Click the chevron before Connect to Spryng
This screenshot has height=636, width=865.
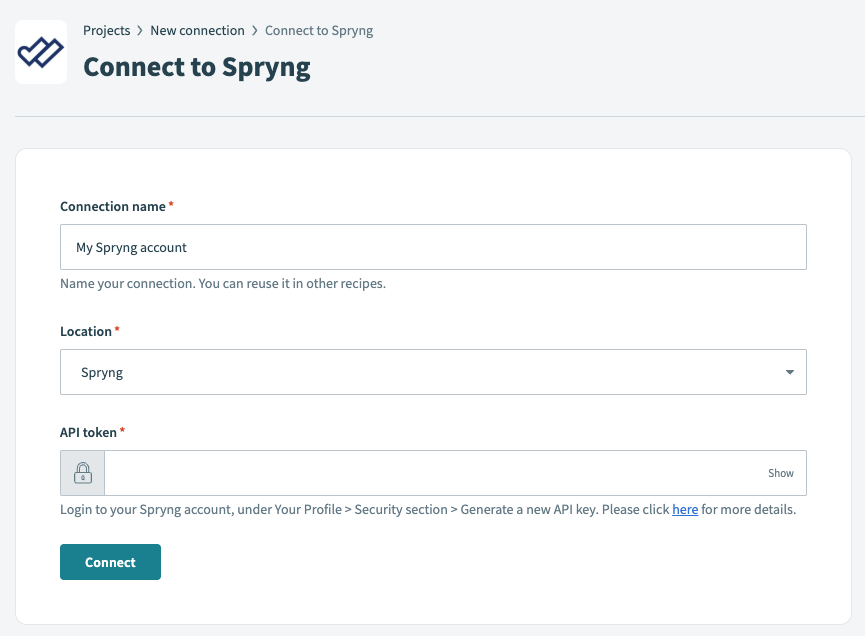point(253,30)
